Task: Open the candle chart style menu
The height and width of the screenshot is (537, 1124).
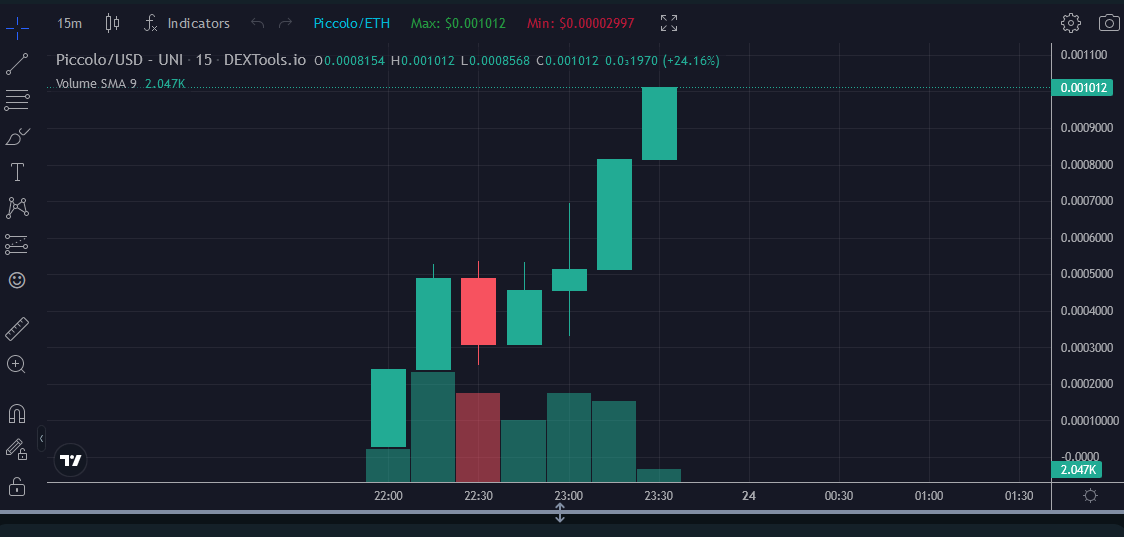Action: tap(113, 24)
